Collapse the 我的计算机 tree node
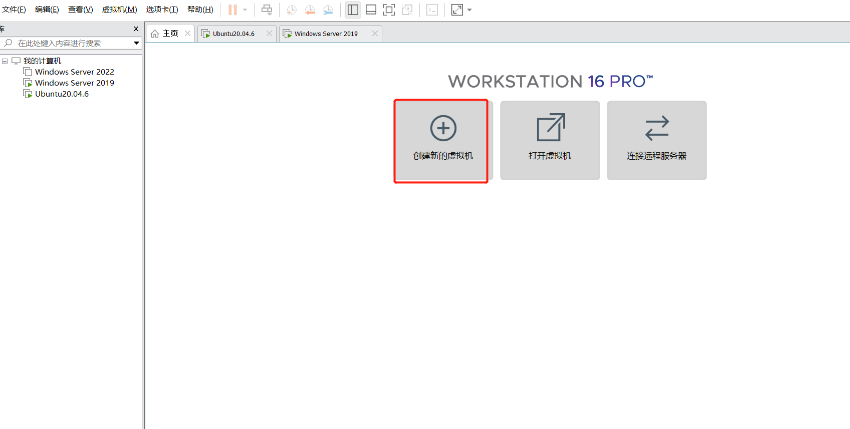The height and width of the screenshot is (429, 850). click(x=5, y=61)
